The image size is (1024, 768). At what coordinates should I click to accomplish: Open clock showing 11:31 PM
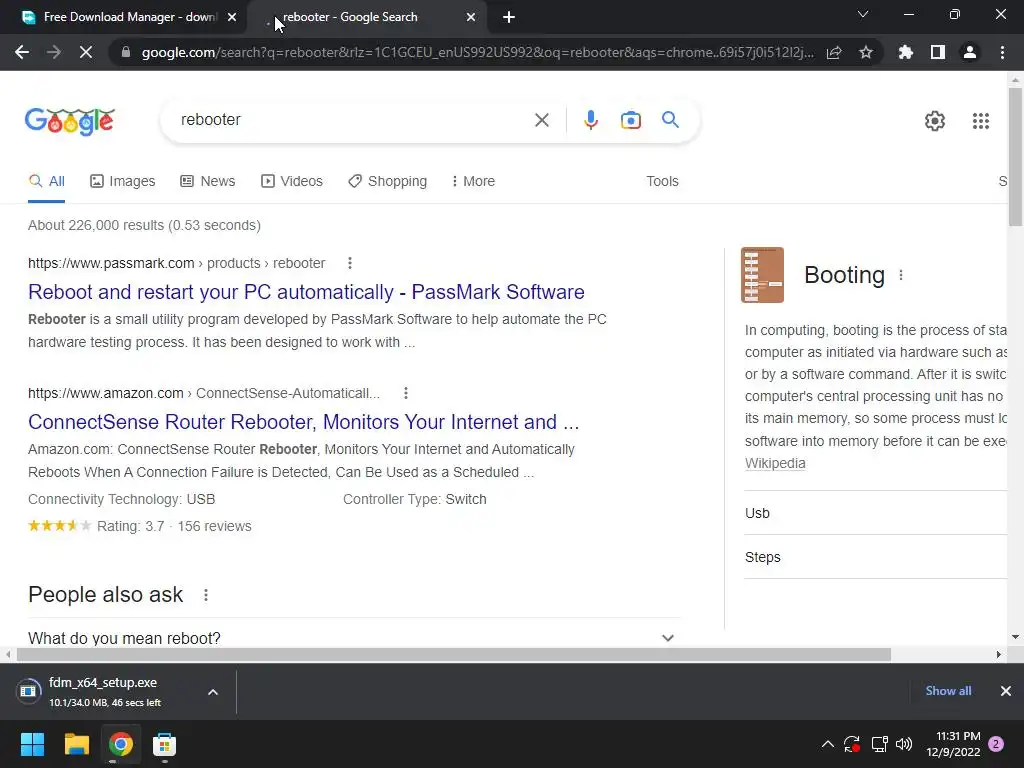tap(953, 744)
